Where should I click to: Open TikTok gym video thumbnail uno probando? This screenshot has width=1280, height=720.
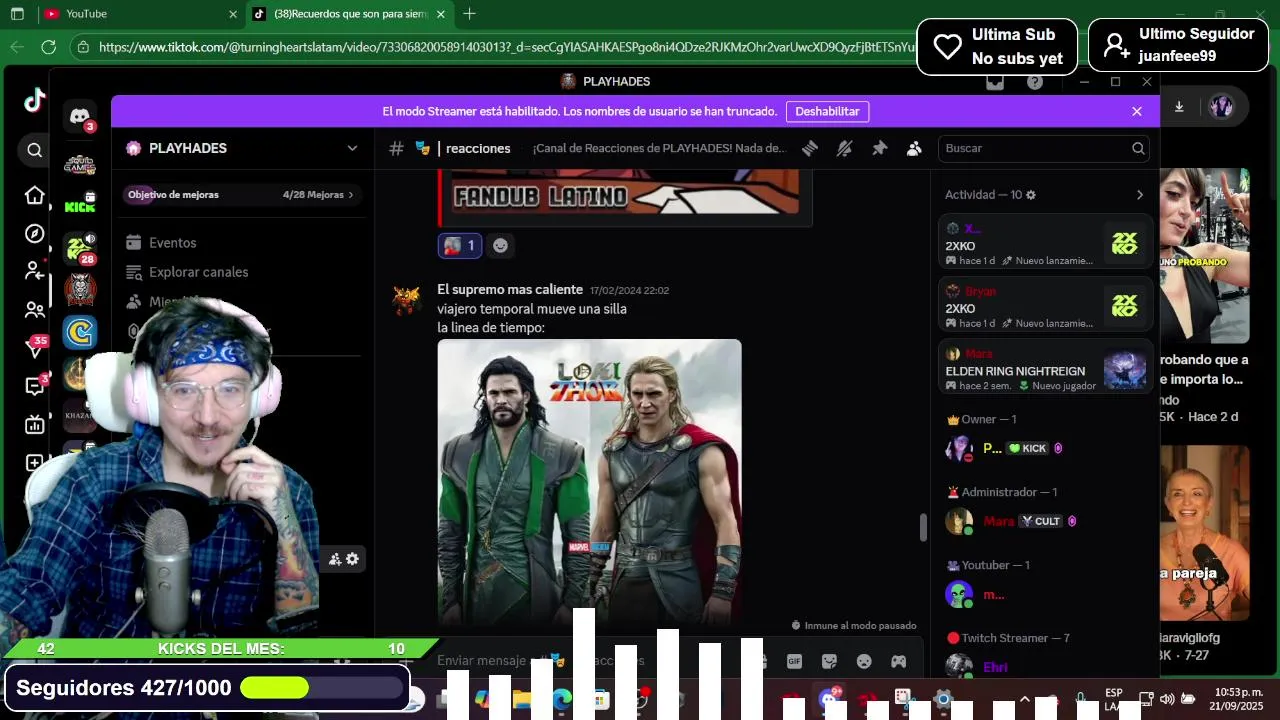[x=1204, y=256]
